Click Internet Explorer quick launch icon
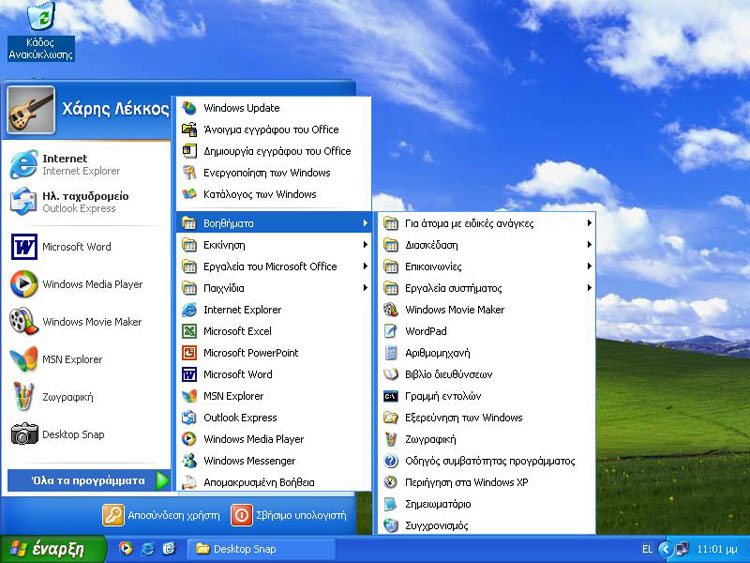 coord(147,548)
